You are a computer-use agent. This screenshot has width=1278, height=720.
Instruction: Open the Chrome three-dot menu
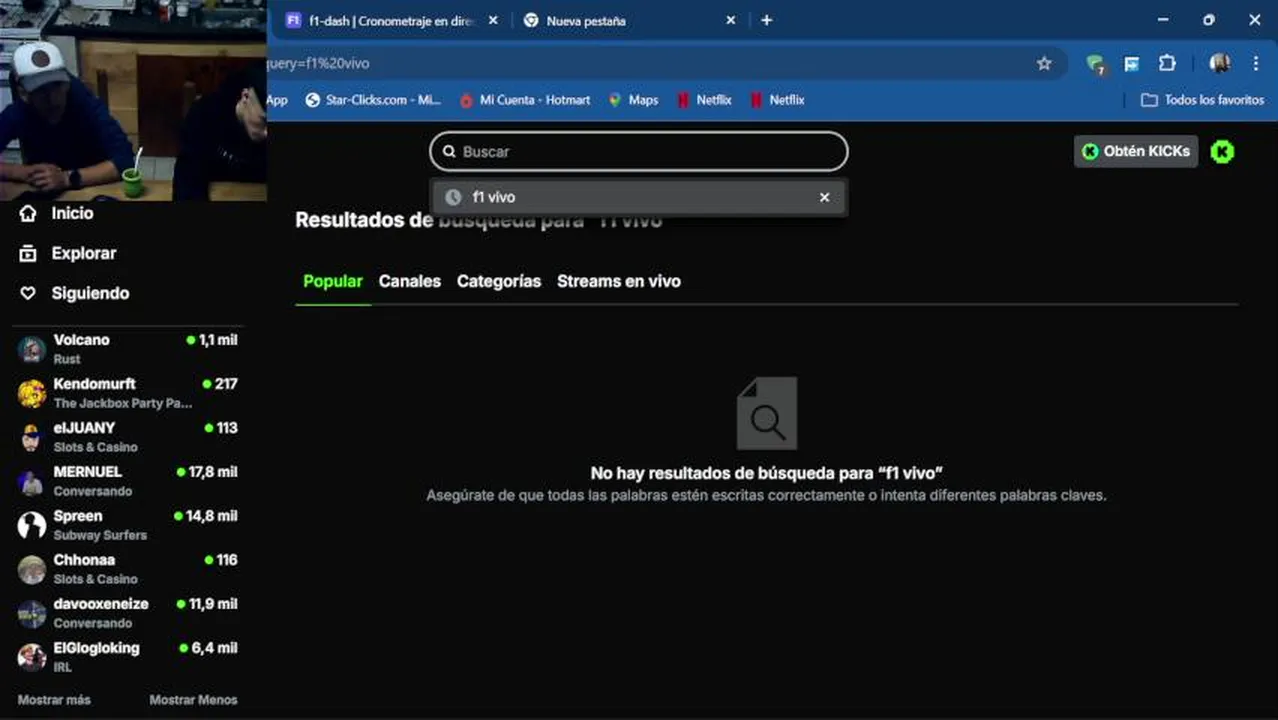tap(1256, 63)
